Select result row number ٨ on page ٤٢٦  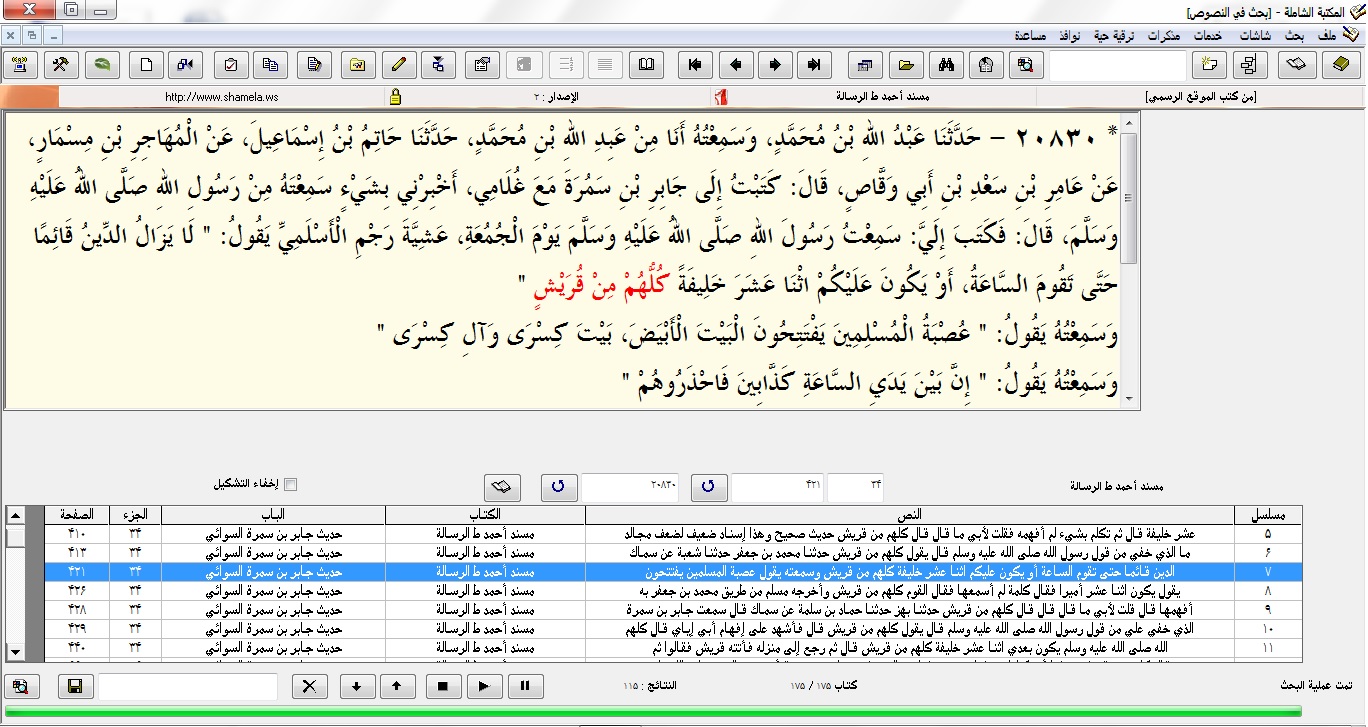700,590
